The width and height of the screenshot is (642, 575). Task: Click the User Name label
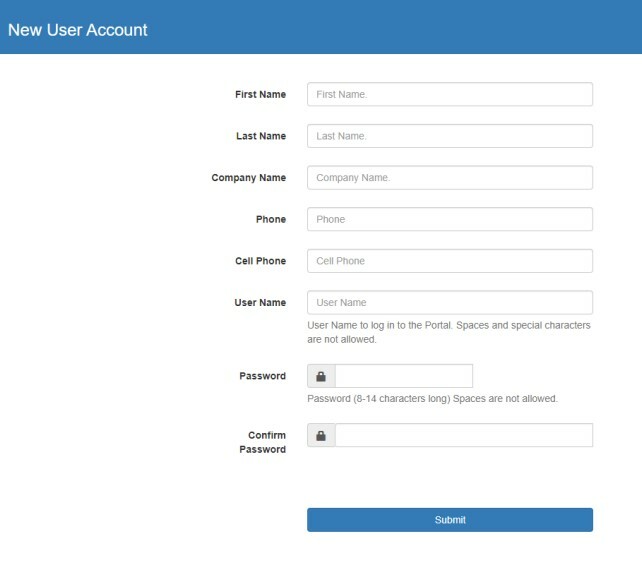(x=260, y=303)
